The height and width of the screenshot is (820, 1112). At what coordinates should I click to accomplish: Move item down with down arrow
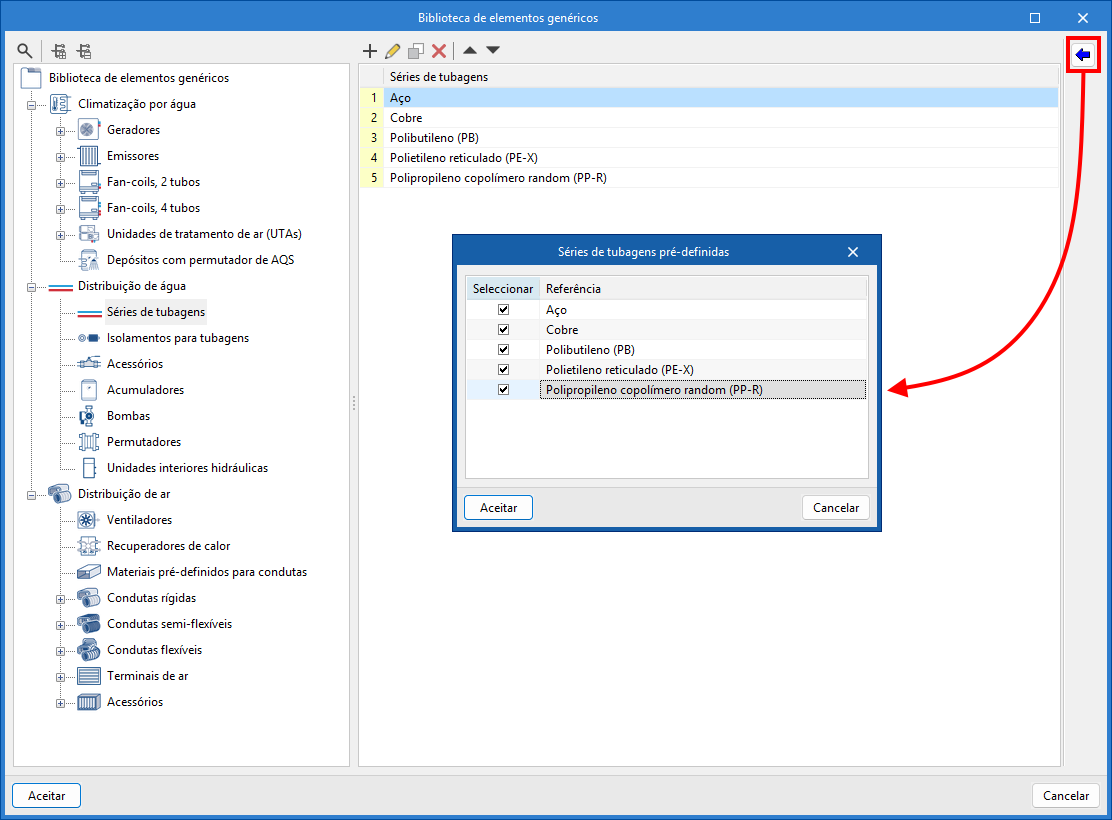click(493, 50)
